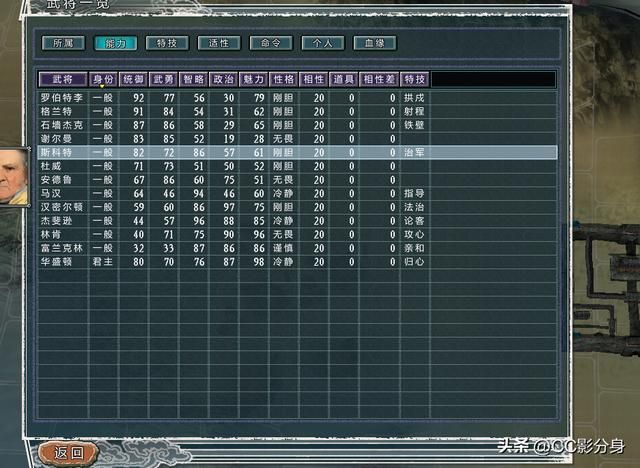The height and width of the screenshot is (468, 640).
Task: Select officer 林肯
Action: pyautogui.click(x=297, y=235)
